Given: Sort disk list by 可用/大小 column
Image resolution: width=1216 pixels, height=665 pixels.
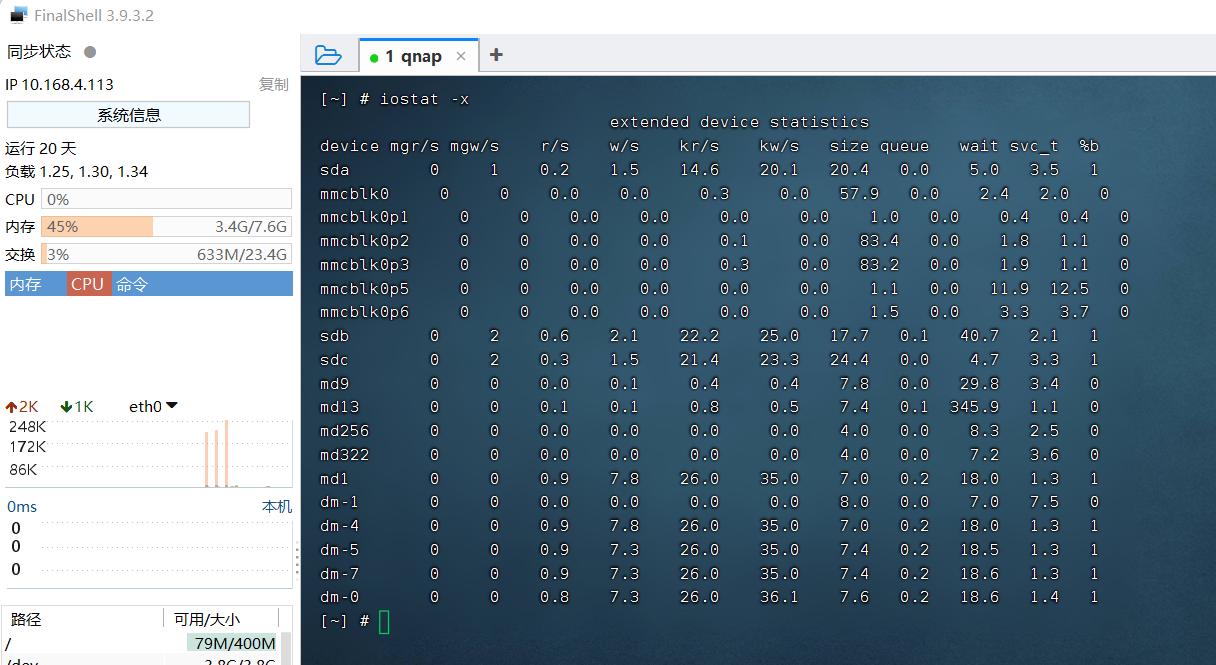Looking at the screenshot, I should coord(207,619).
